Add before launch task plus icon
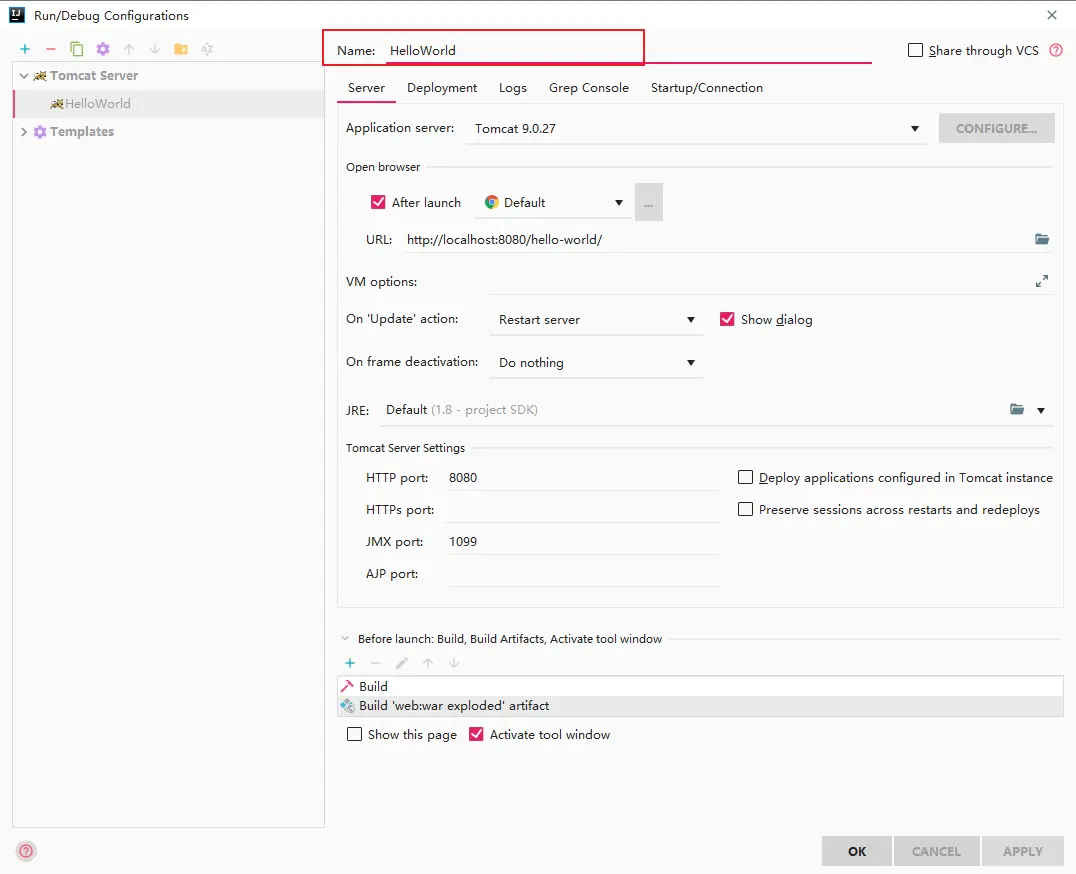This screenshot has width=1076, height=874. [x=350, y=663]
